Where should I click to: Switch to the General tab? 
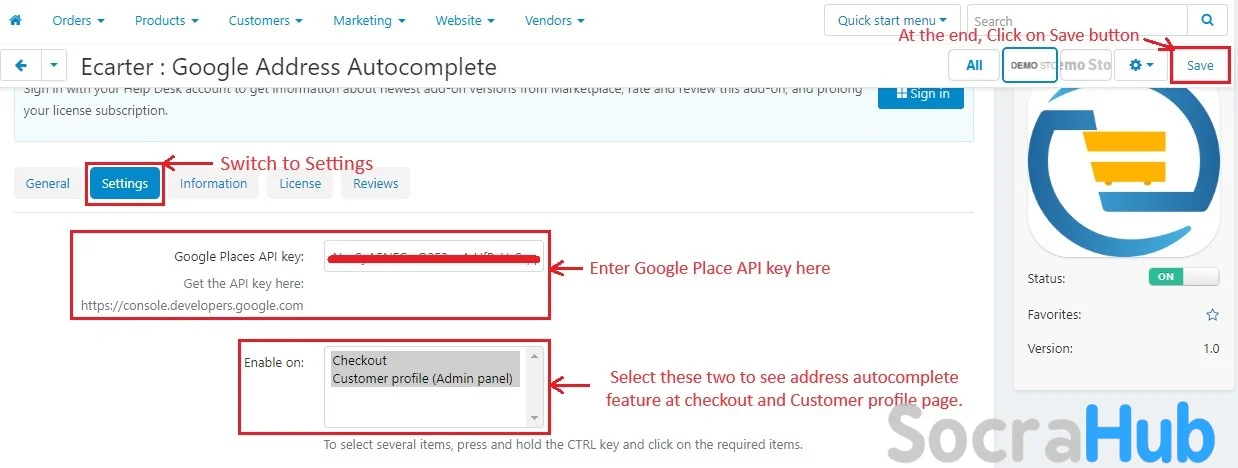(x=48, y=183)
